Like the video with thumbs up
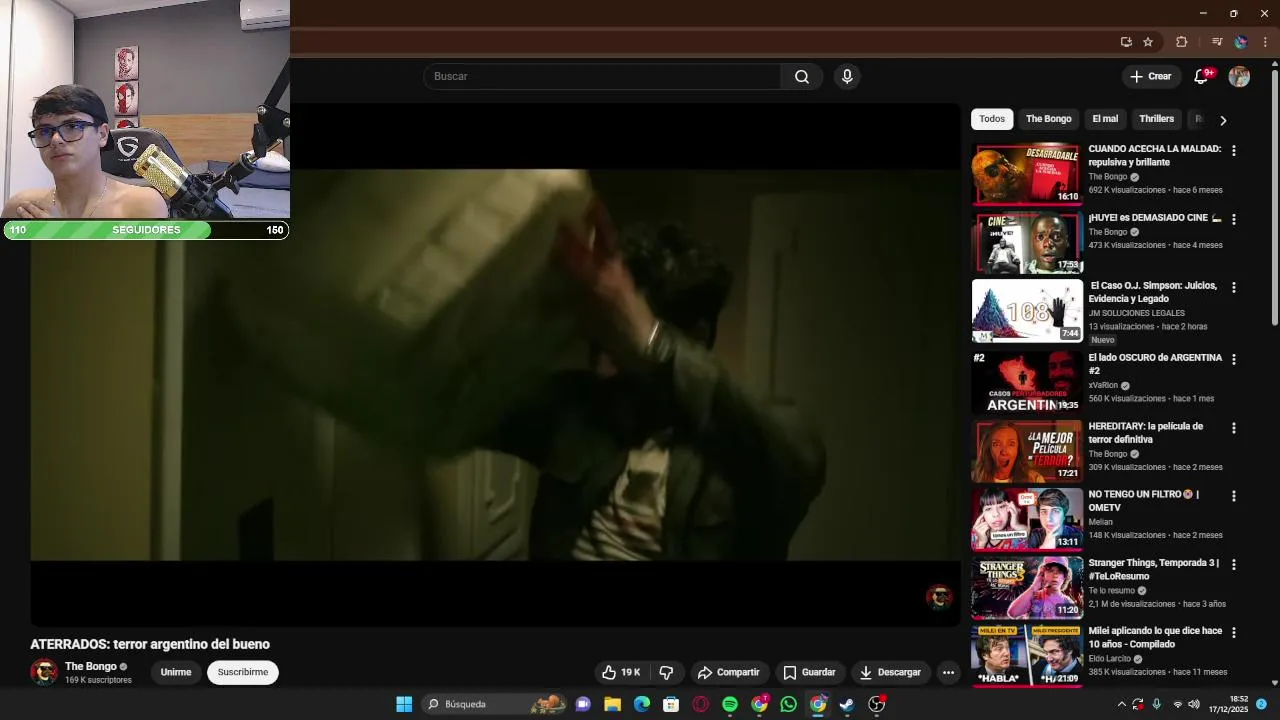The width and height of the screenshot is (1280, 720). coord(622,673)
